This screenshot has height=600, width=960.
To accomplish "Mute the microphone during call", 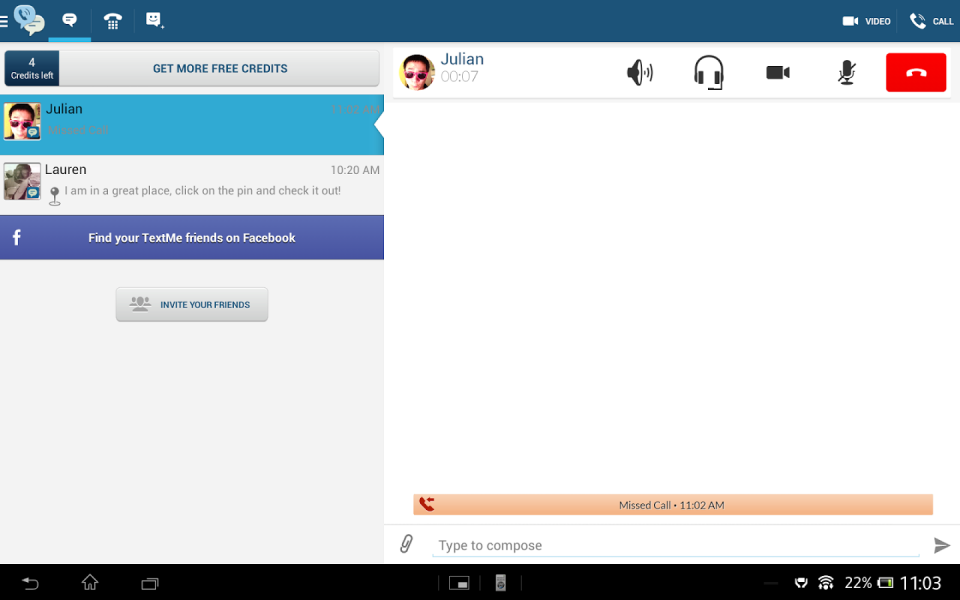I will coord(847,73).
